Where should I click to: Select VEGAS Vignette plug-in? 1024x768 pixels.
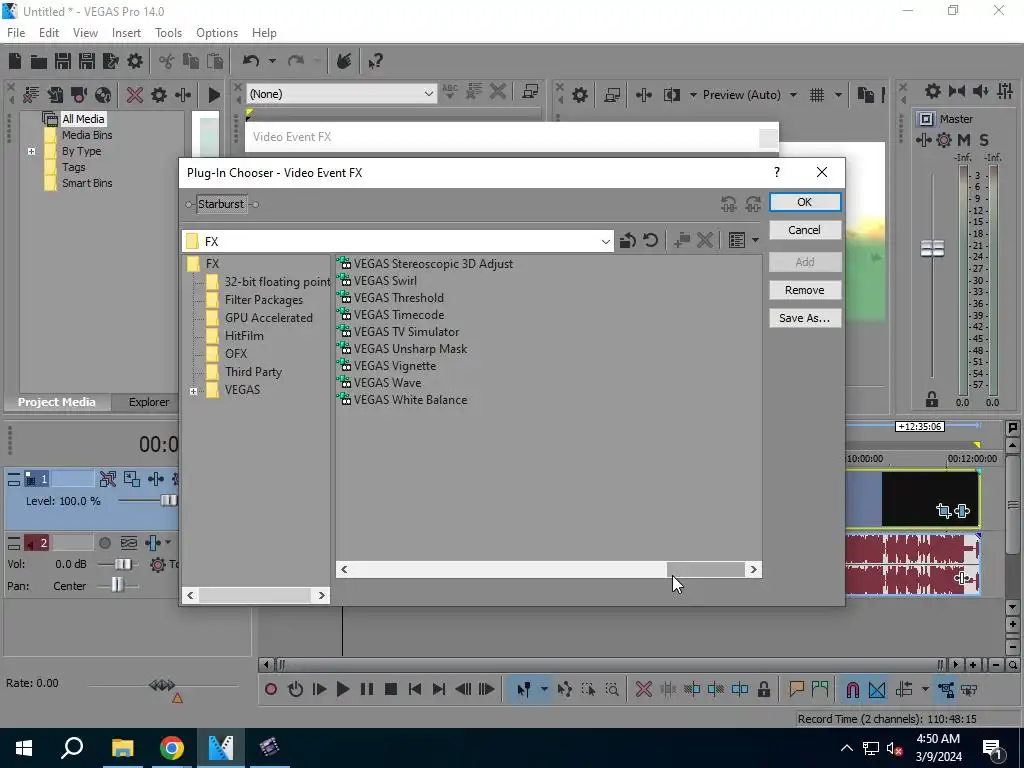[x=394, y=366]
